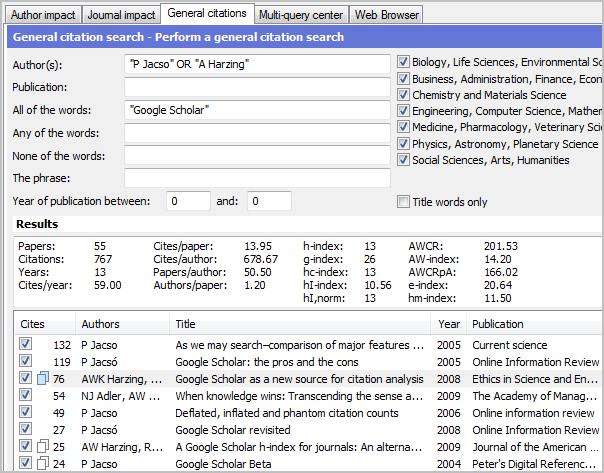The height and width of the screenshot is (473, 604).
Task: Click the end year field after 'and:'
Action: click(x=269, y=201)
